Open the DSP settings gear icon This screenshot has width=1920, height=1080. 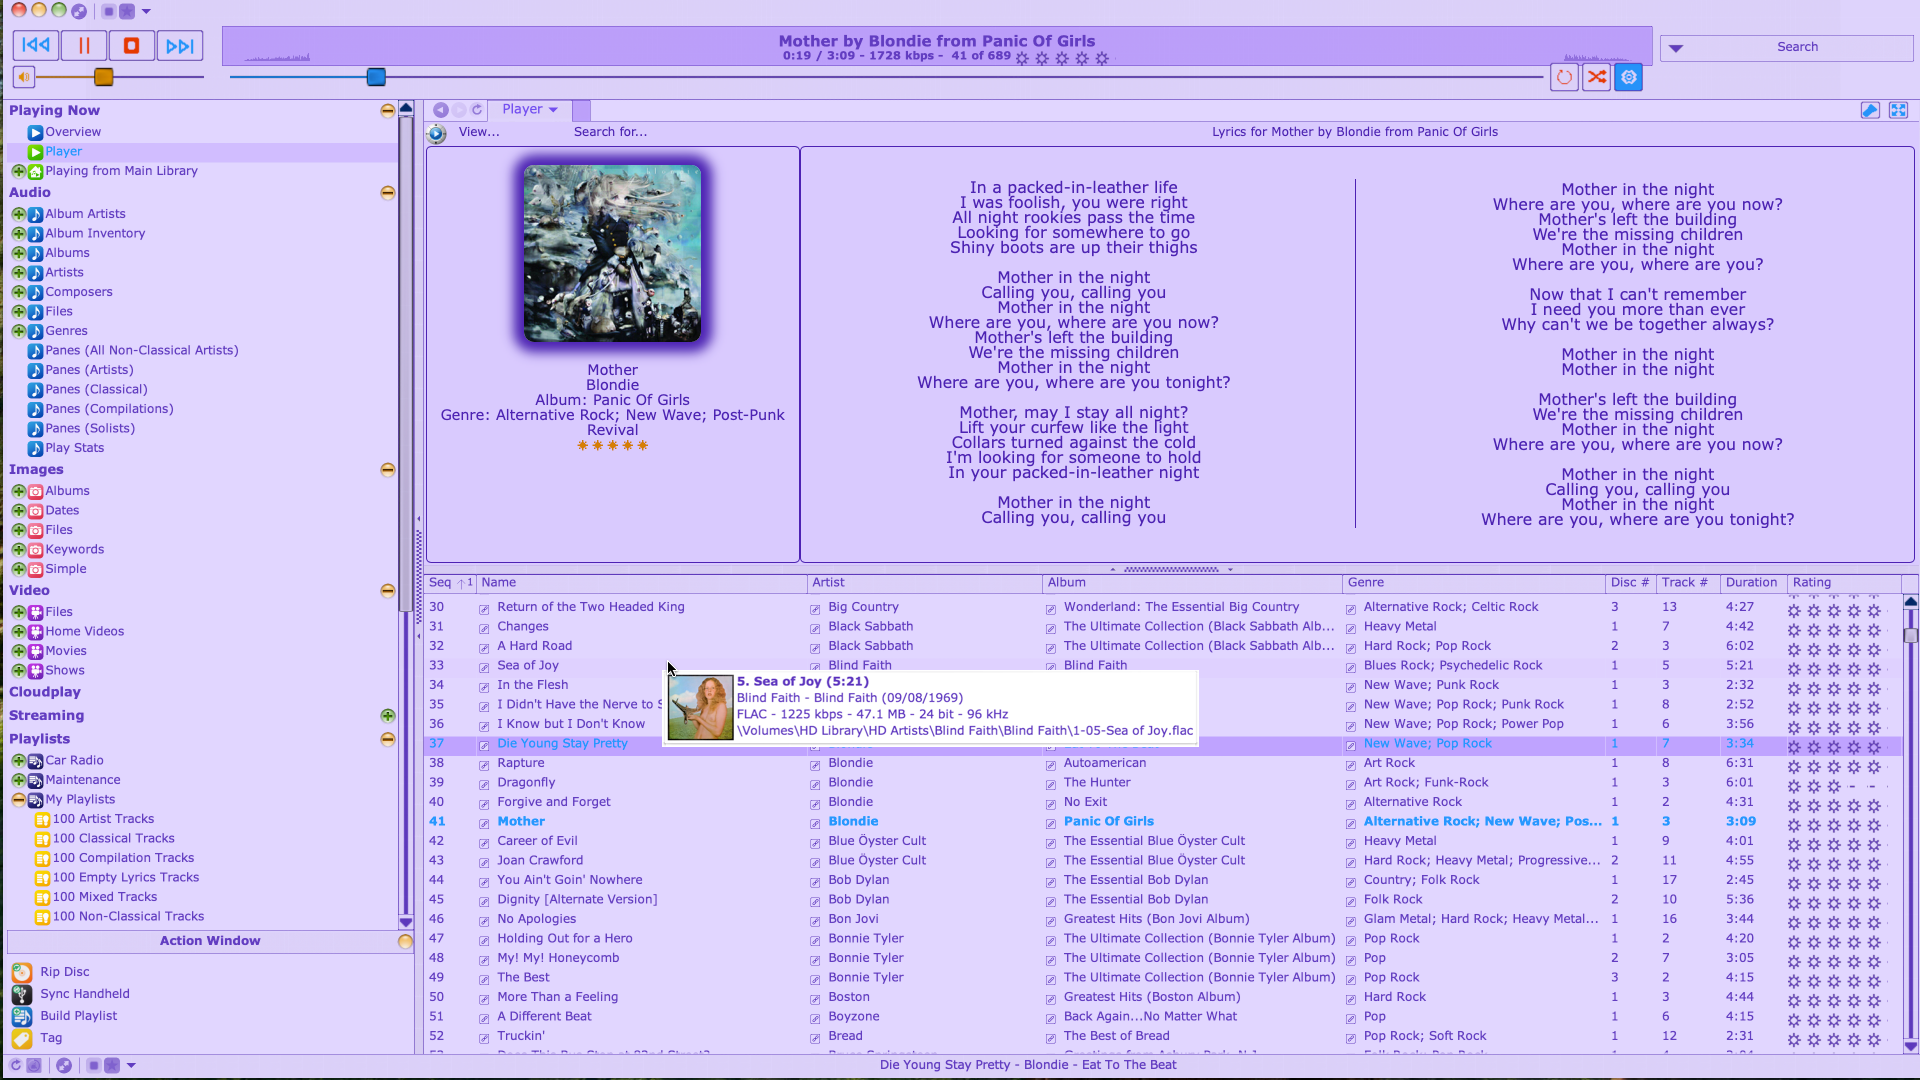tap(1629, 77)
